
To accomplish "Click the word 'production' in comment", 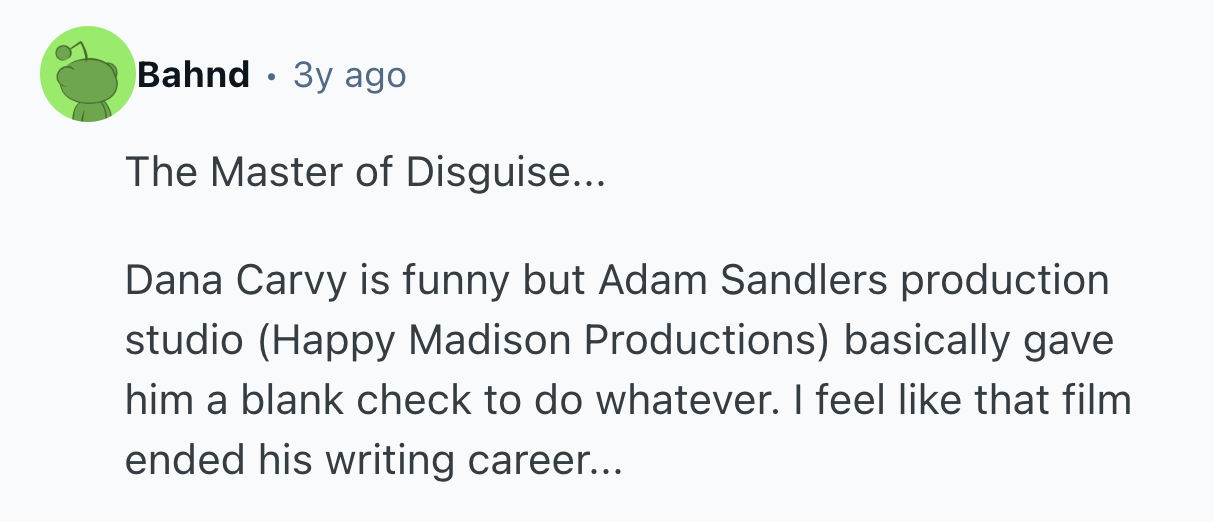I will point(1004,281).
